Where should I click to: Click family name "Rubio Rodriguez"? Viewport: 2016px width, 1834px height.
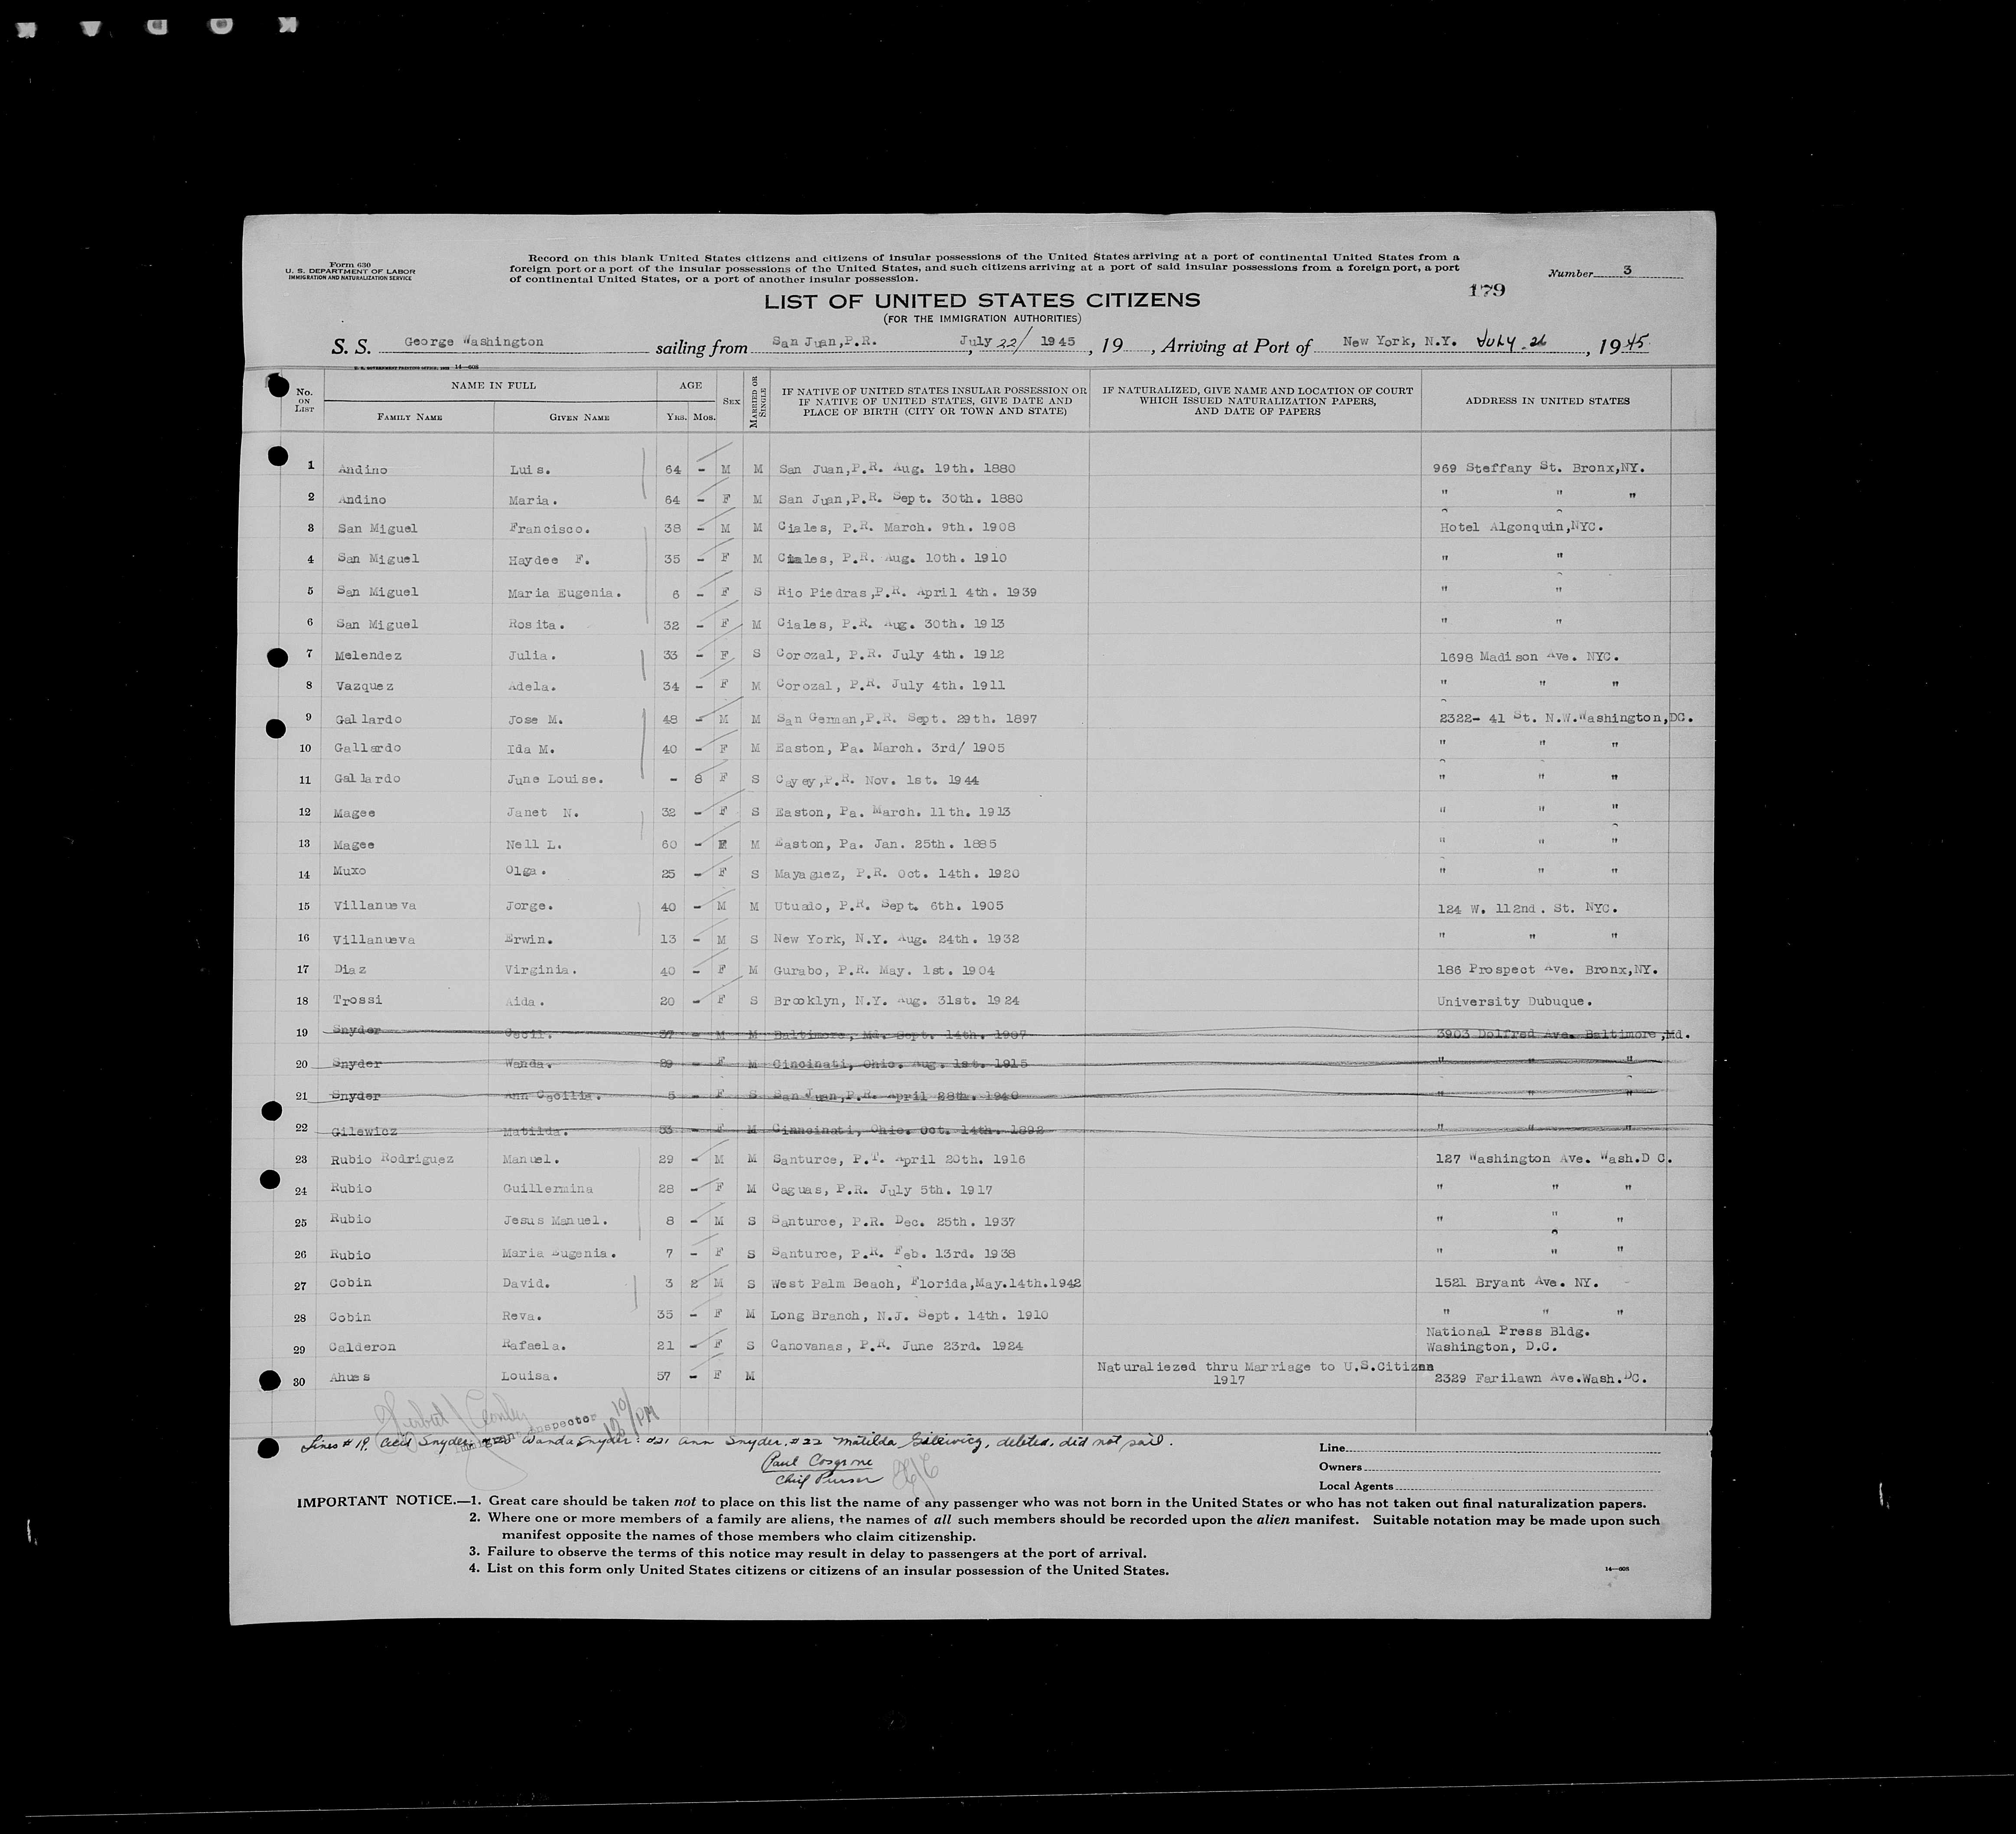click(x=392, y=1159)
